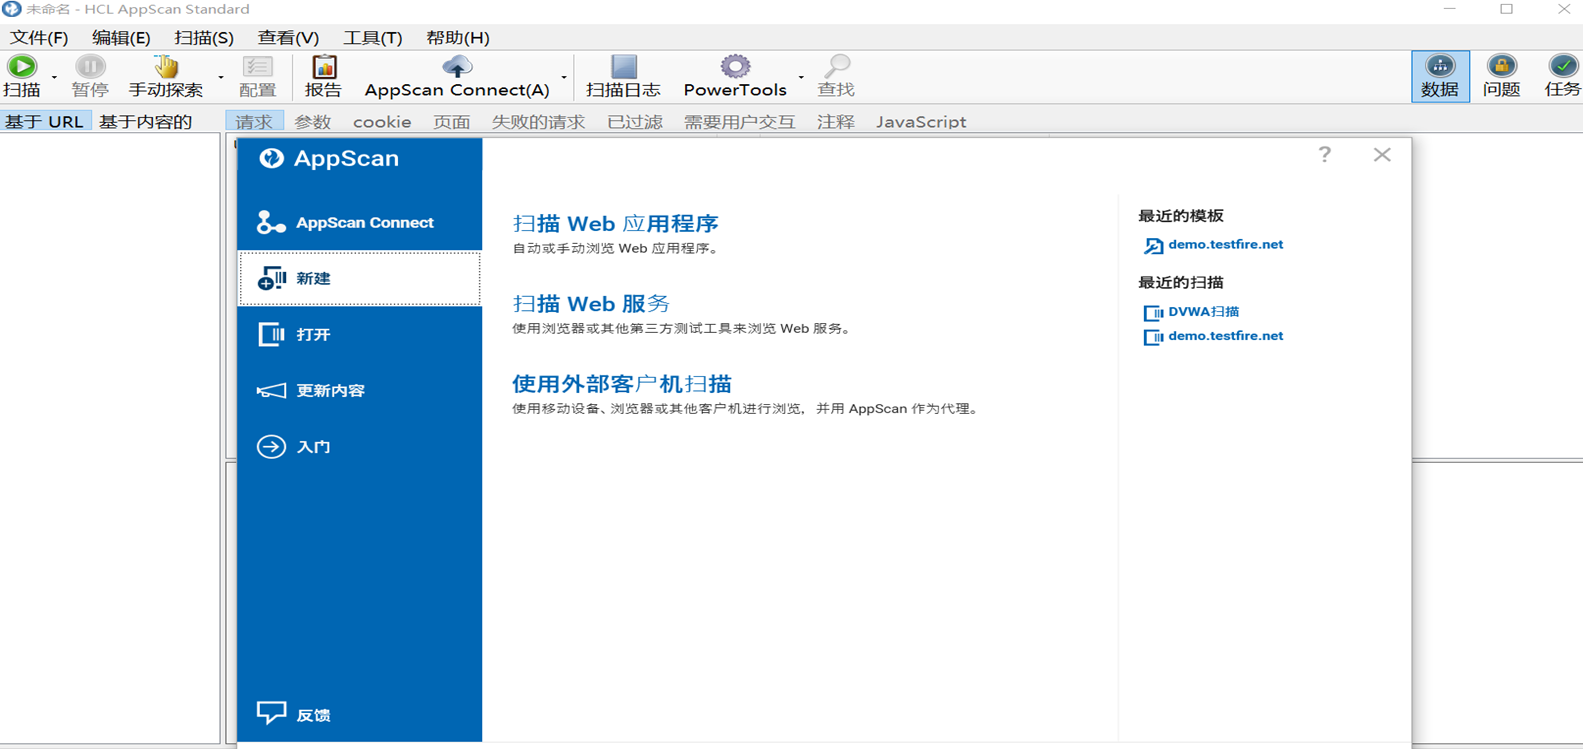Open the 编辑(E) menu
The height and width of the screenshot is (749, 1583).
point(121,38)
